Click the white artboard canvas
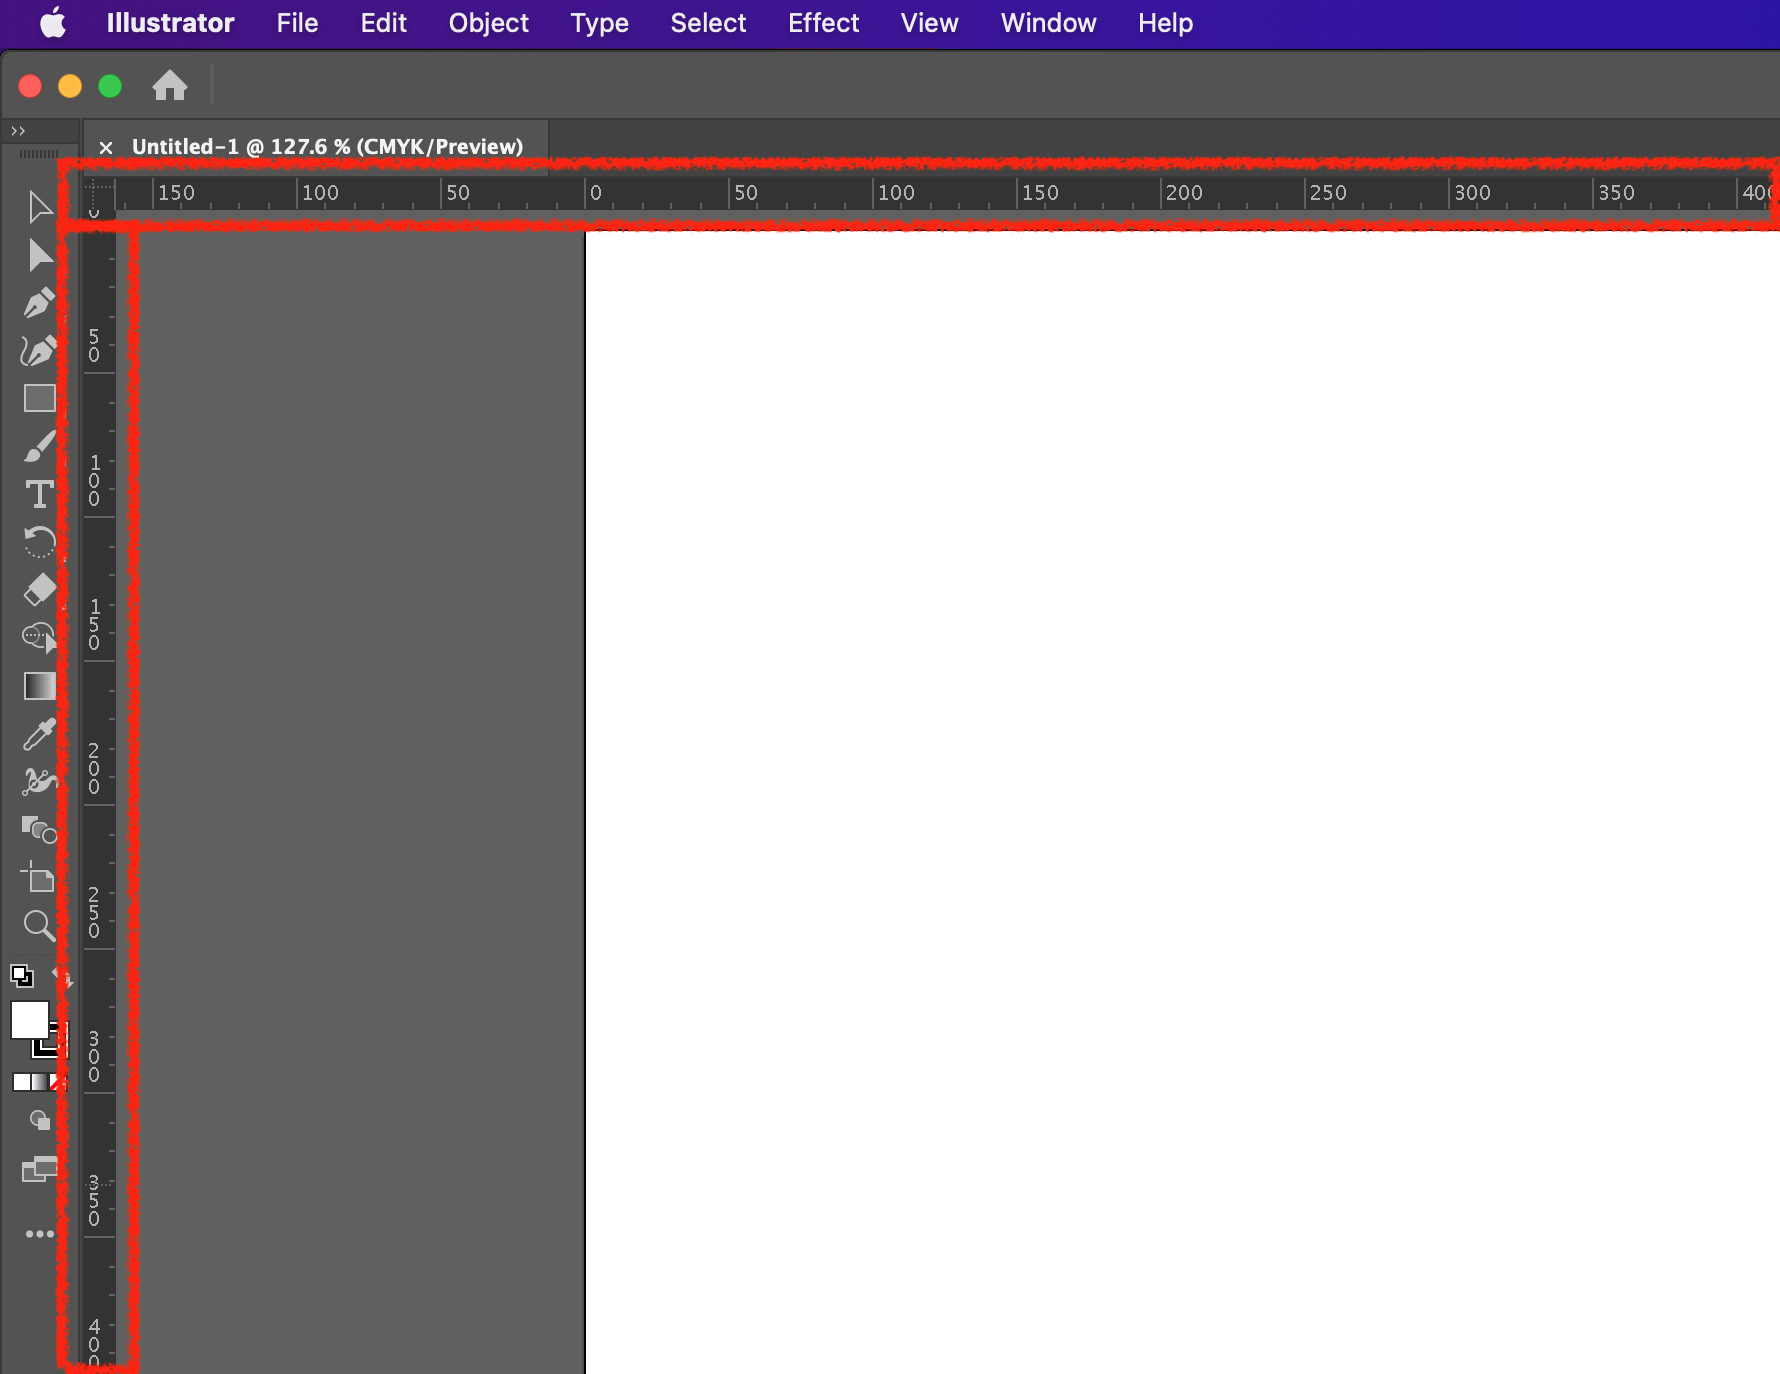Image resolution: width=1780 pixels, height=1374 pixels. [1182, 802]
